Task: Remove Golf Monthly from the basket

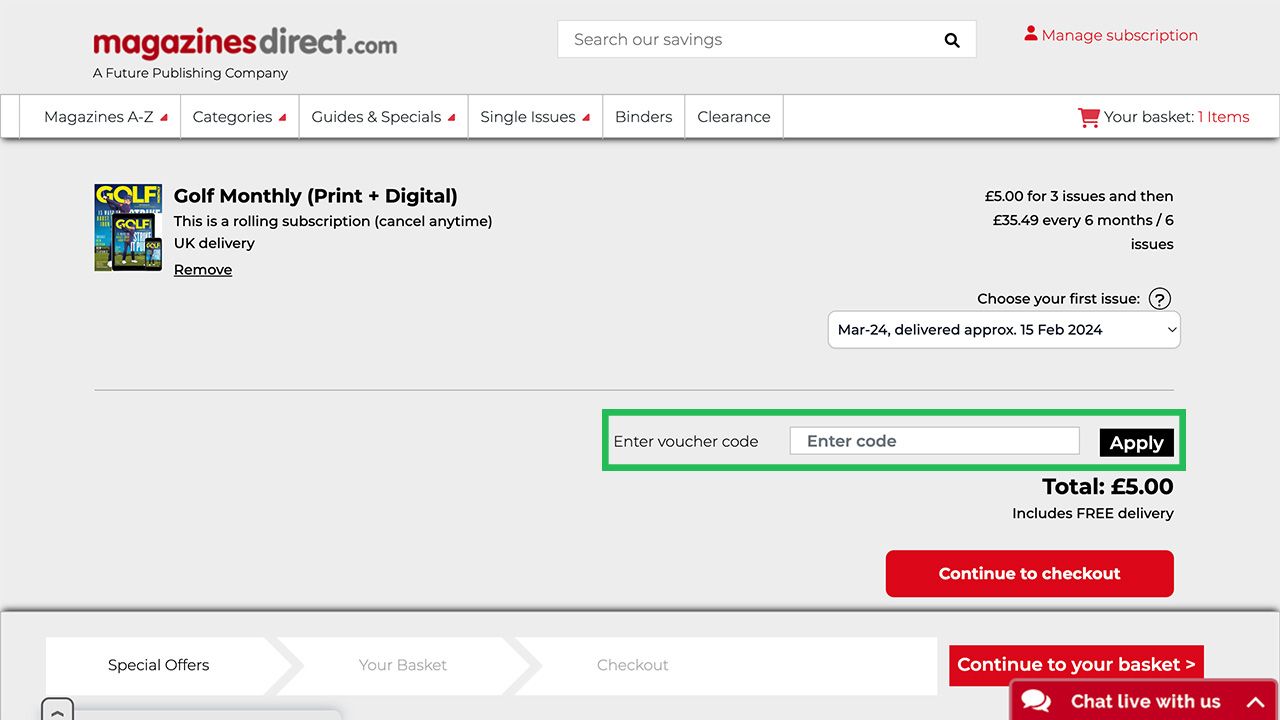Action: [203, 270]
